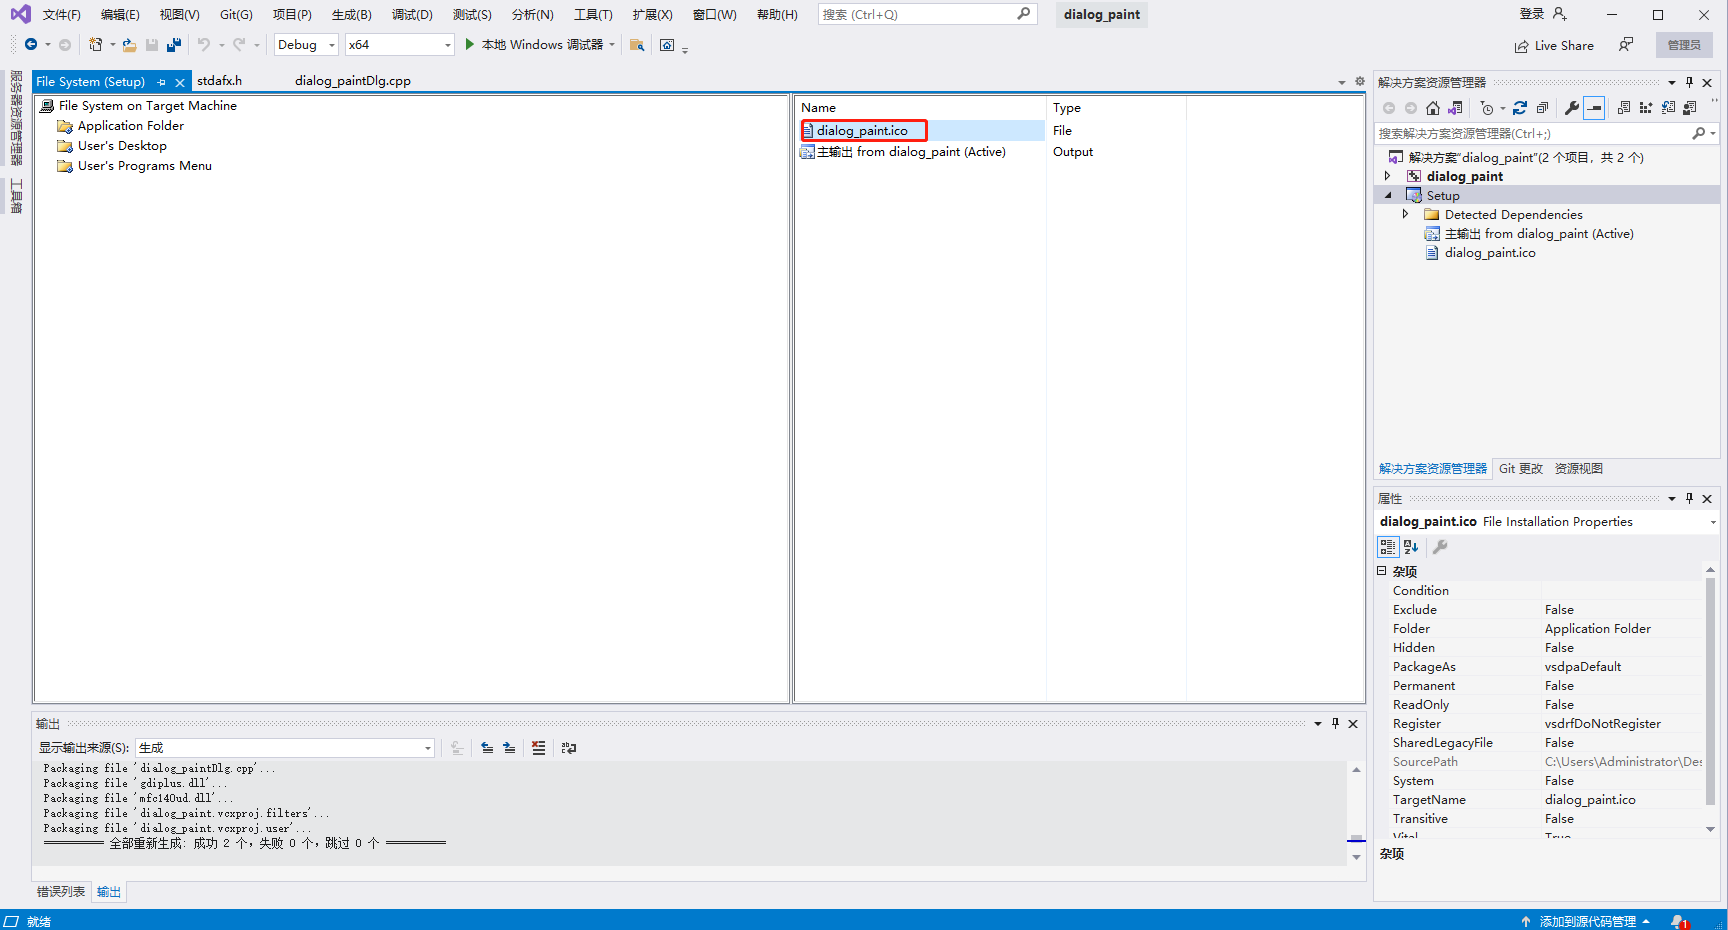This screenshot has width=1728, height=930.
Task: Select dialog_paint.ico in the file list
Action: click(x=863, y=130)
